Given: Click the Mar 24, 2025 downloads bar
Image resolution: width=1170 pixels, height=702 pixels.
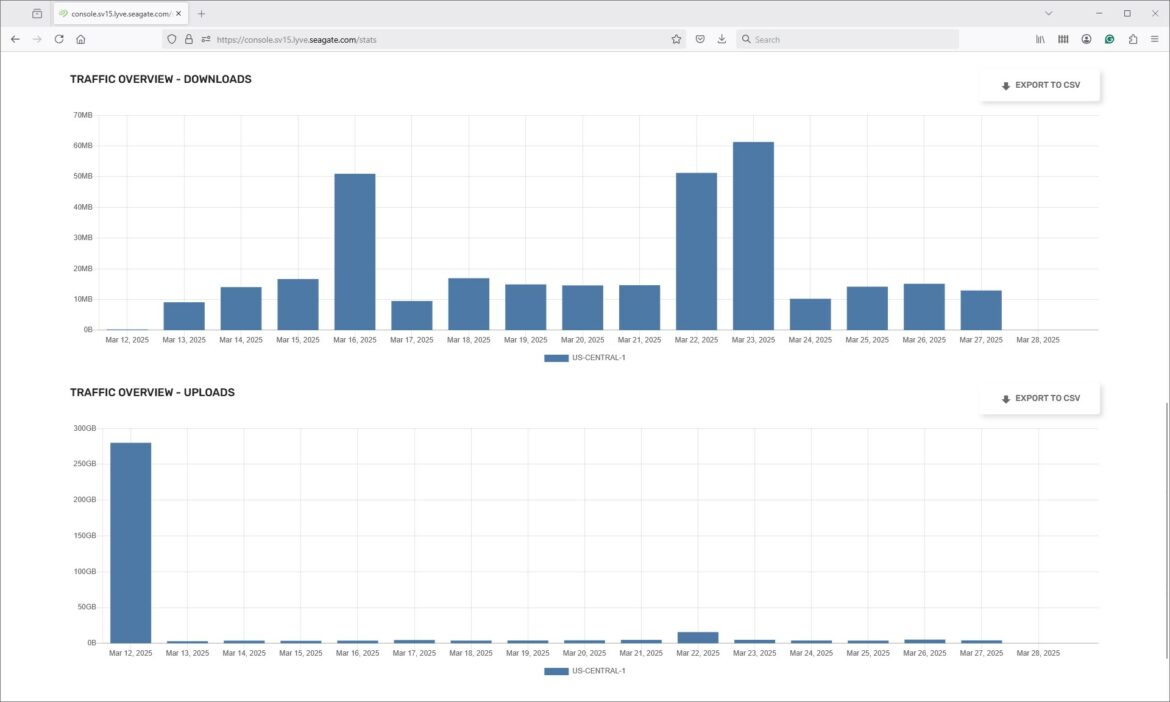Looking at the screenshot, I should point(810,314).
